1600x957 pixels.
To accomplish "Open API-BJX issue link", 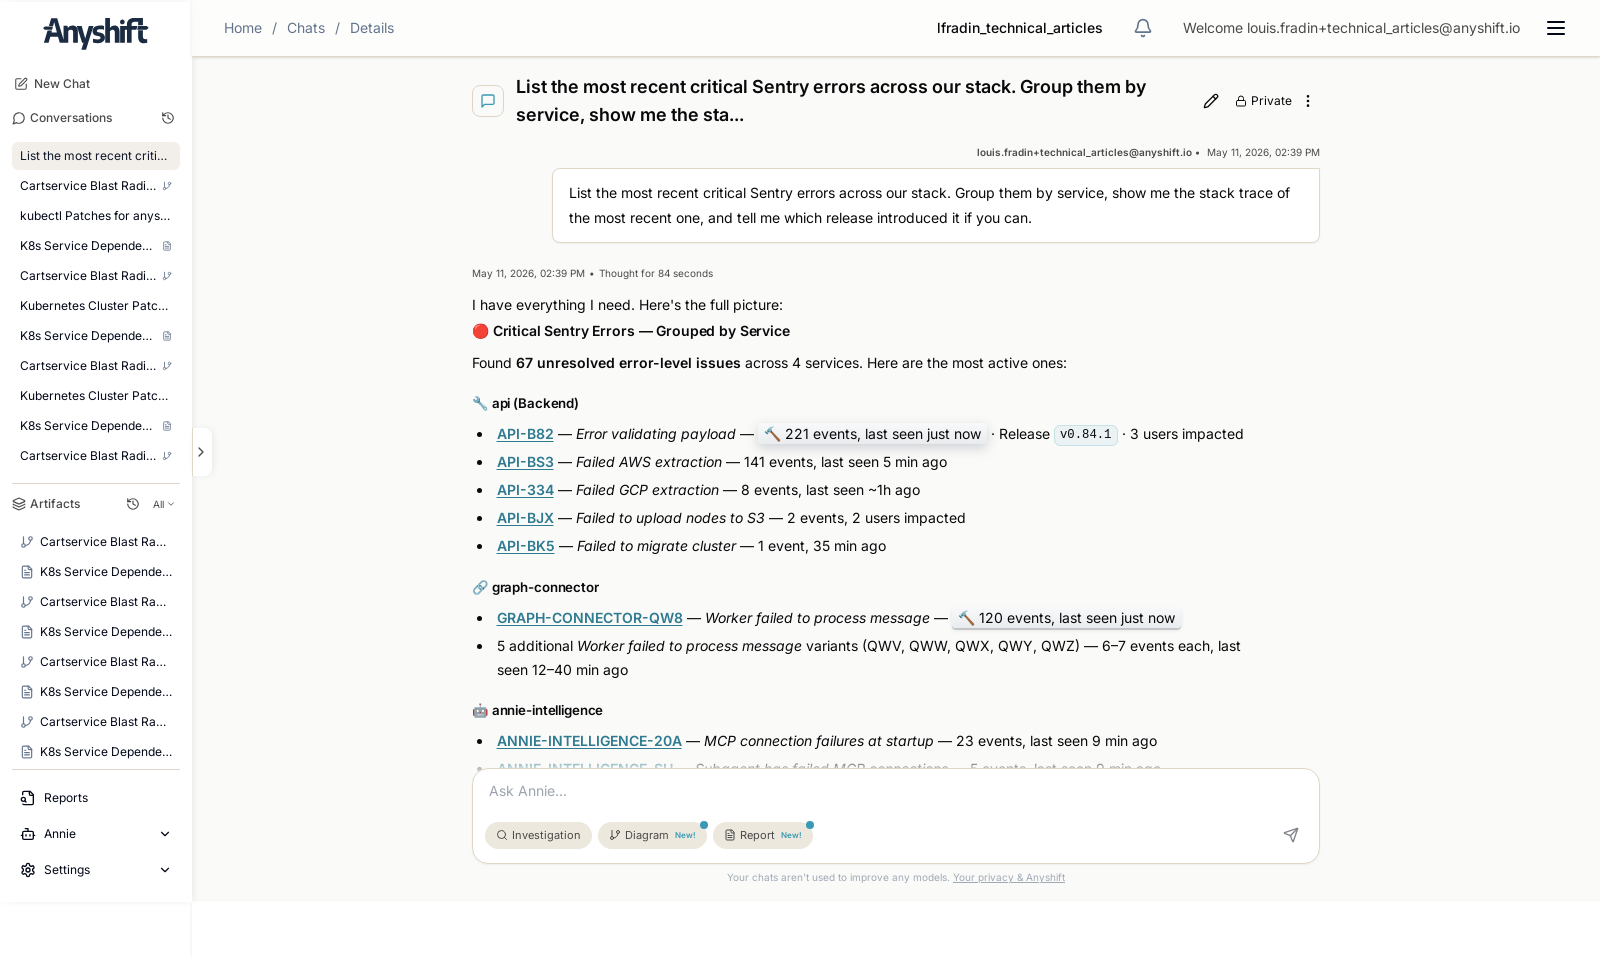I will [525, 518].
